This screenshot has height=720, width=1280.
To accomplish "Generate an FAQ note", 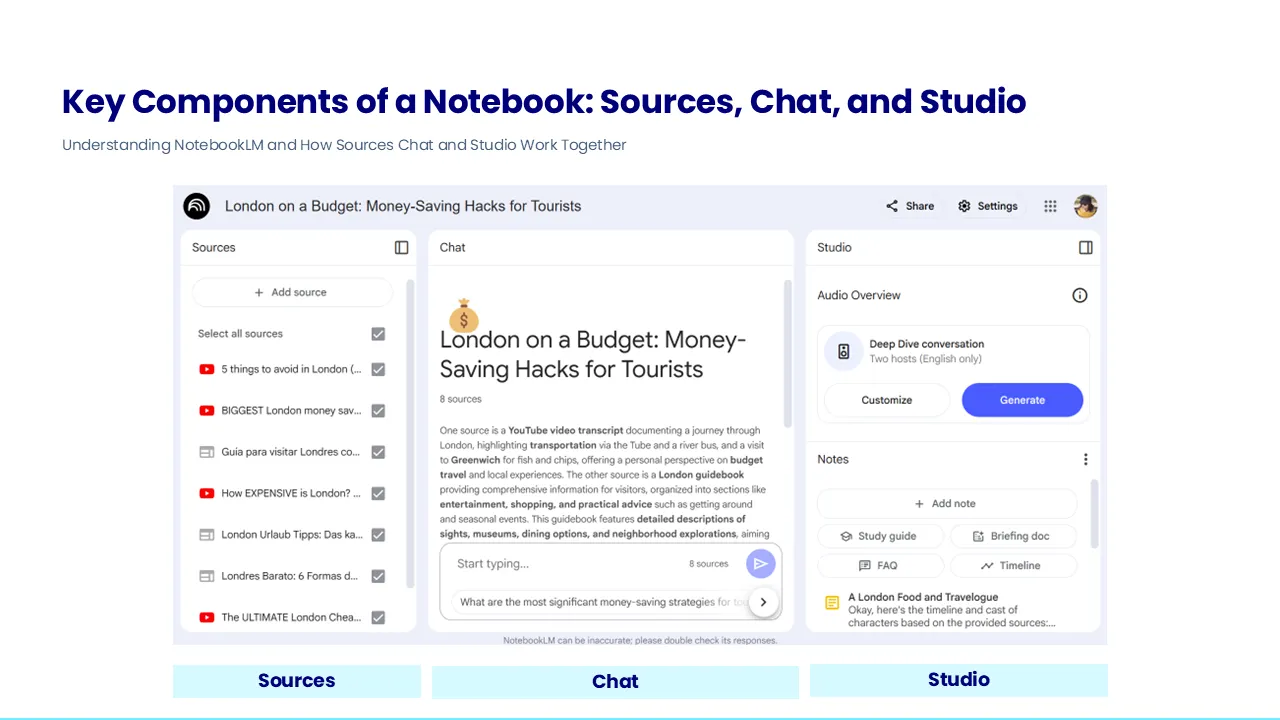I will 879,565.
